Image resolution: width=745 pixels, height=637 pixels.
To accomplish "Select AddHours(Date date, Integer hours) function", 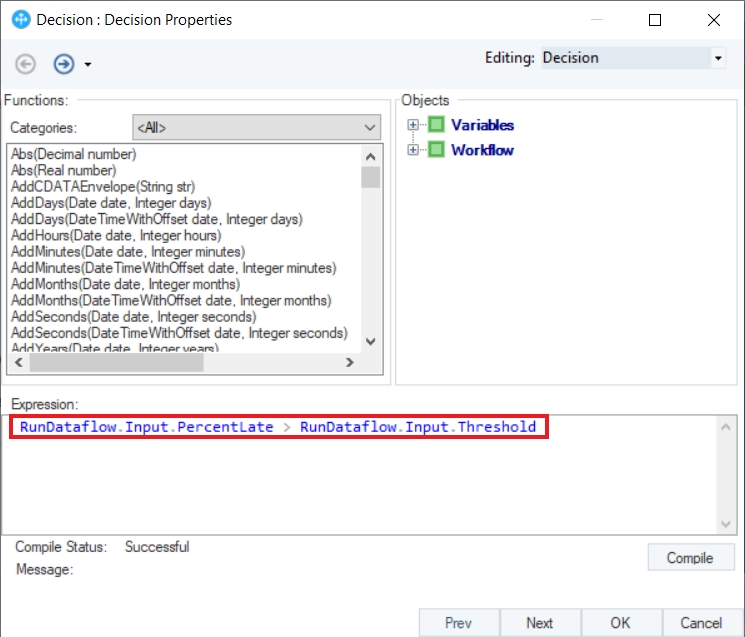I will pos(116,235).
